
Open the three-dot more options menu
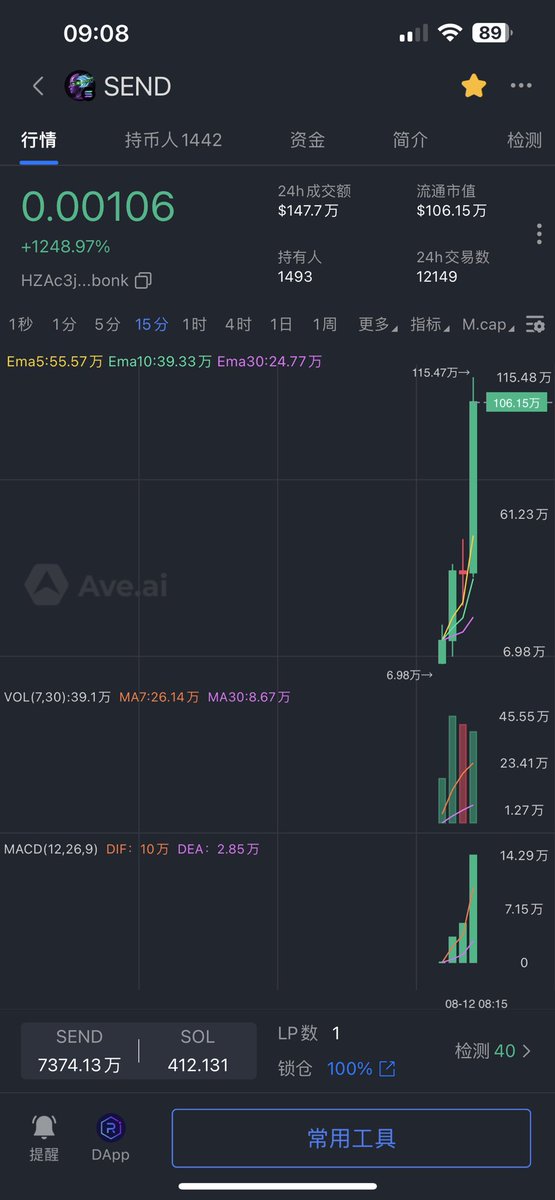click(x=521, y=86)
